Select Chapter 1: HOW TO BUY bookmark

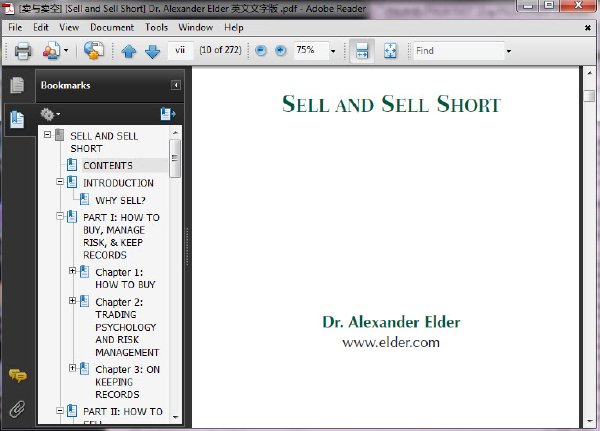point(125,278)
